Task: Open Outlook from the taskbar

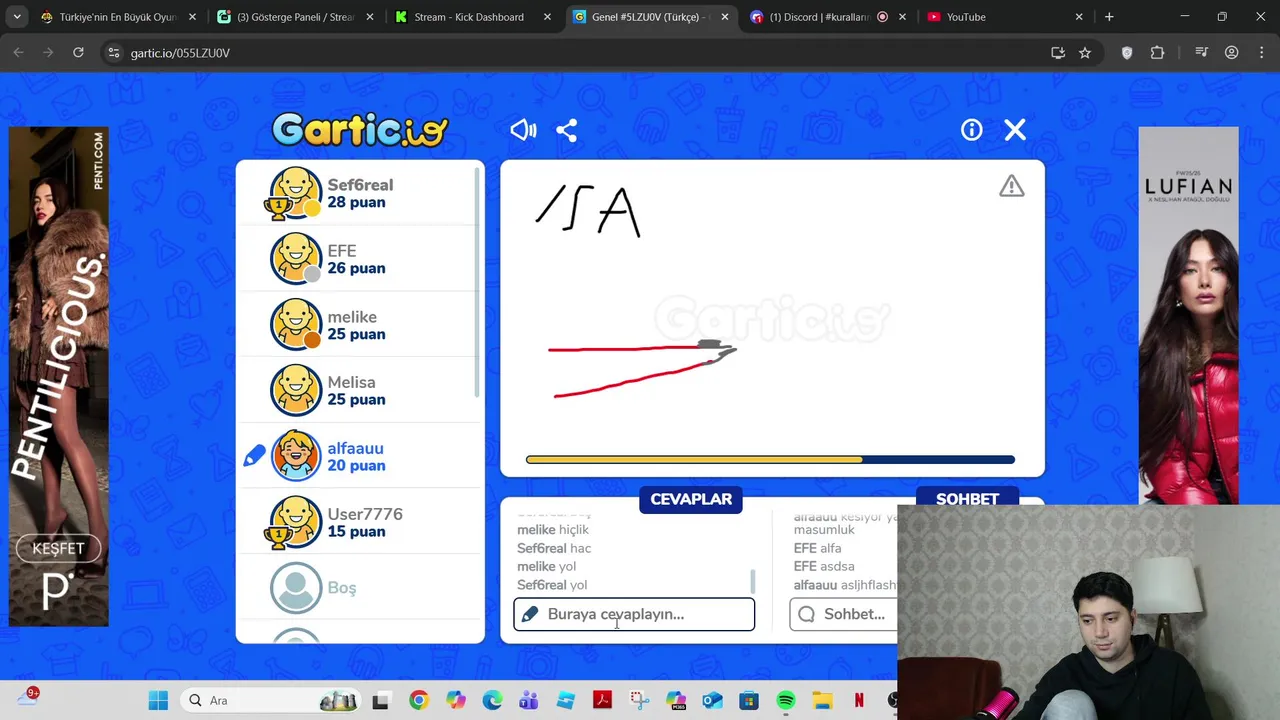Action: pyautogui.click(x=712, y=701)
